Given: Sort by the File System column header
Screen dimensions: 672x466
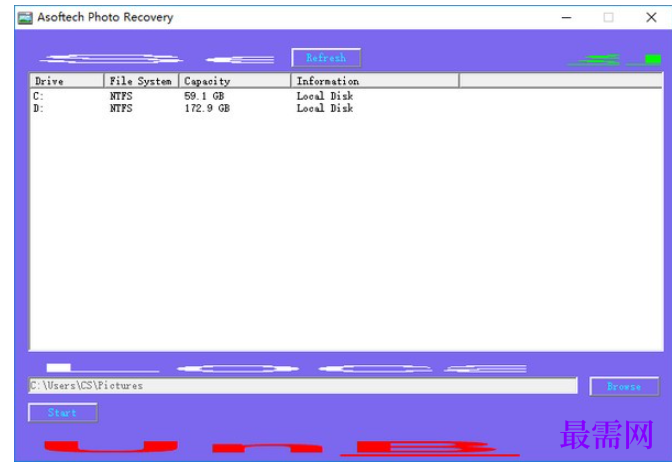Looking at the screenshot, I should pos(141,81).
